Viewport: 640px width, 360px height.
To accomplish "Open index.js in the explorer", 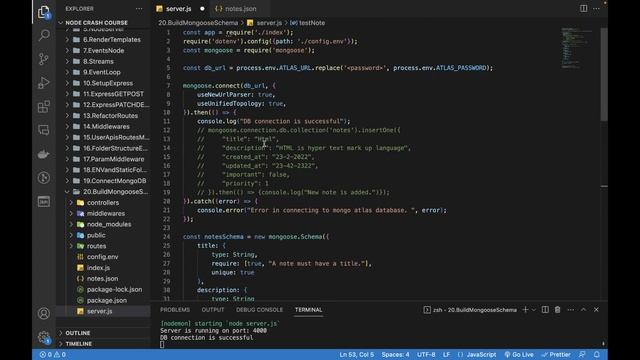I will pyautogui.click(x=104, y=268).
